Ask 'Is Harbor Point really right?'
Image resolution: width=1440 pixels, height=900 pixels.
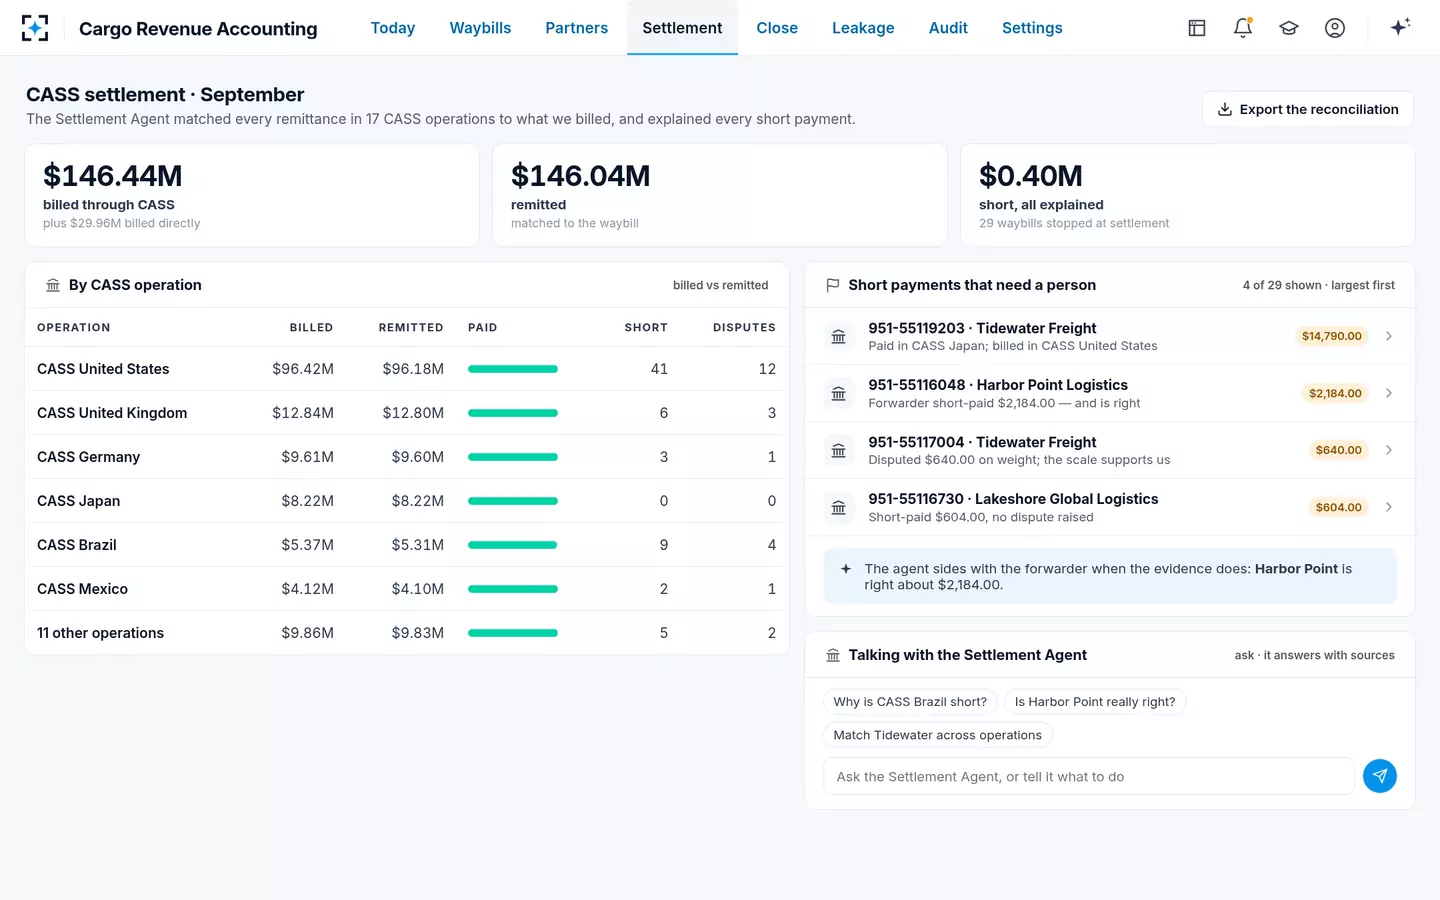pos(1095,702)
